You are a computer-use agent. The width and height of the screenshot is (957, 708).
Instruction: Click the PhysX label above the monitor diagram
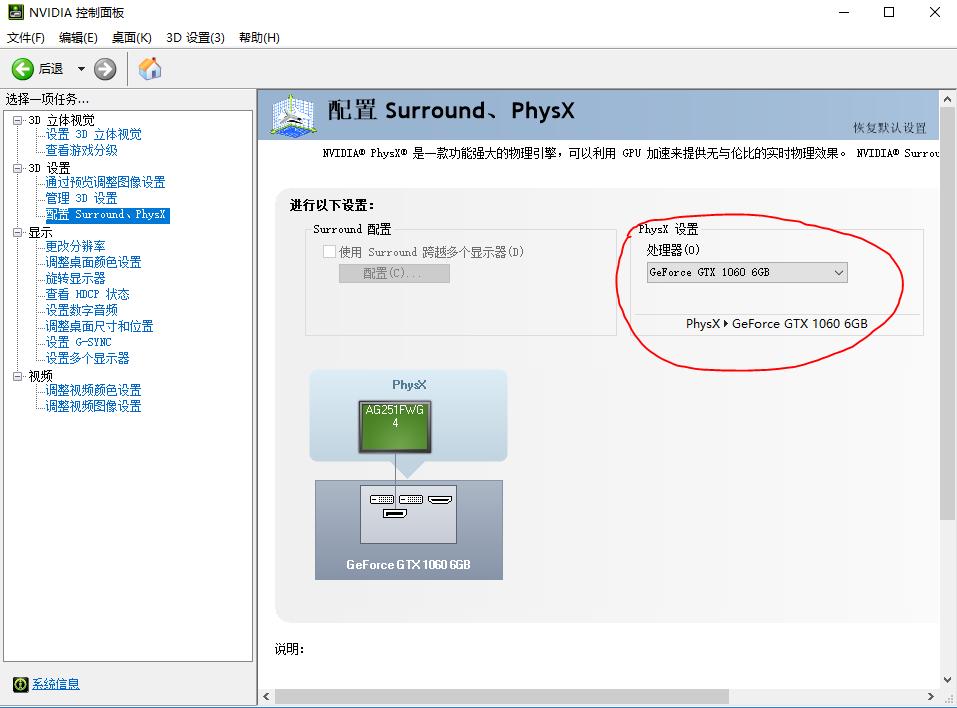tap(408, 383)
